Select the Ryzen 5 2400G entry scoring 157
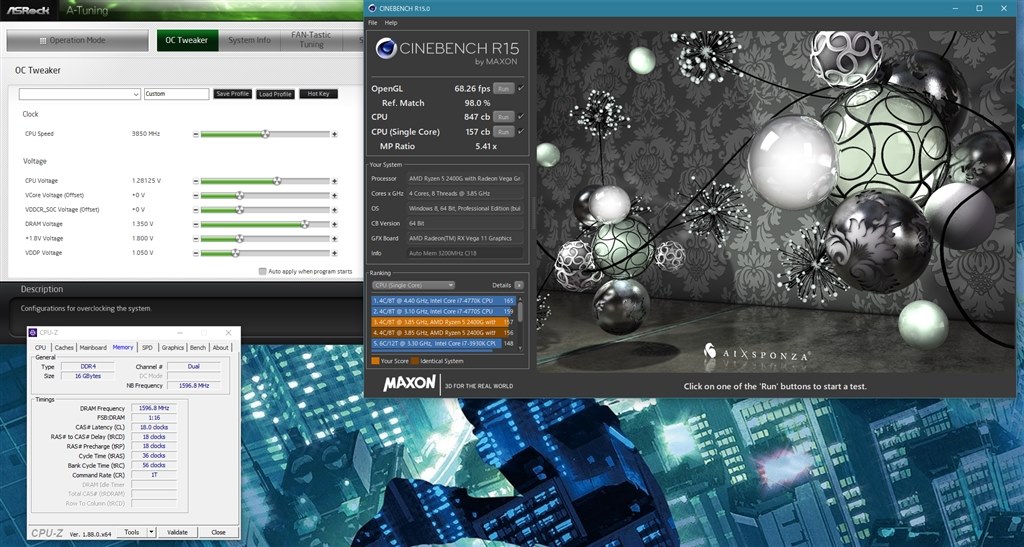The height and width of the screenshot is (547, 1024). point(443,322)
